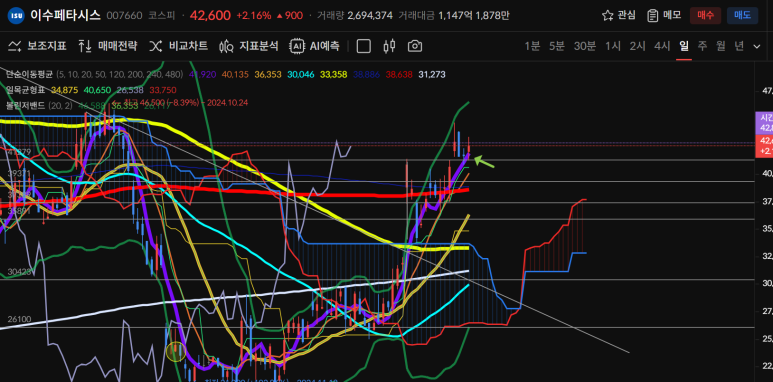The image size is (773, 382).
Task: Switch to 1시 hourly timeframe
Action: (x=613, y=46)
